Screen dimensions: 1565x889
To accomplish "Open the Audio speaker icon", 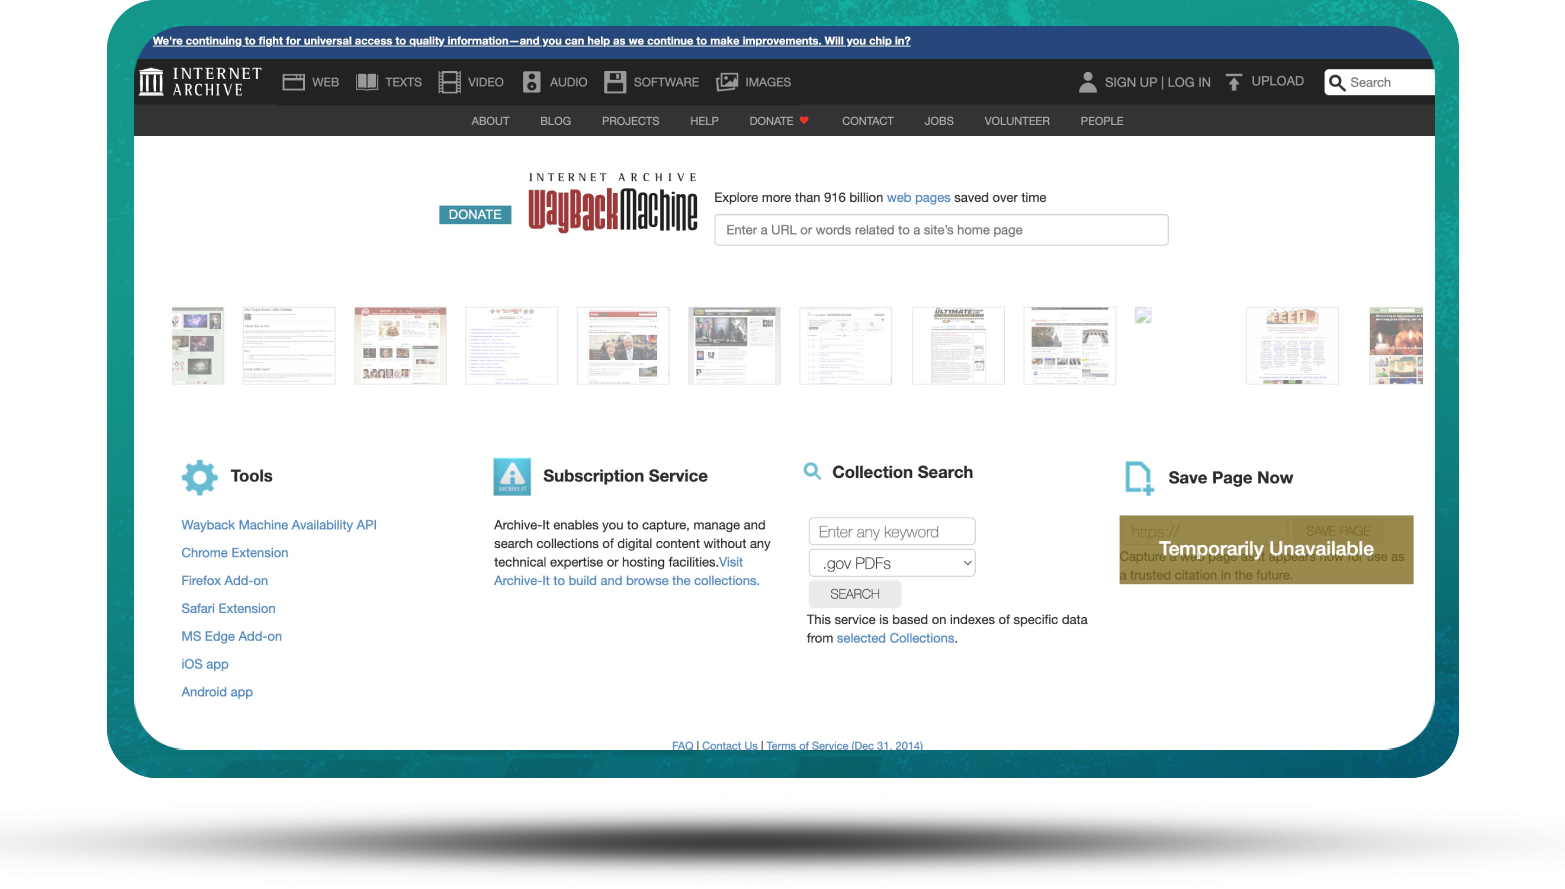I will pyautogui.click(x=532, y=82).
